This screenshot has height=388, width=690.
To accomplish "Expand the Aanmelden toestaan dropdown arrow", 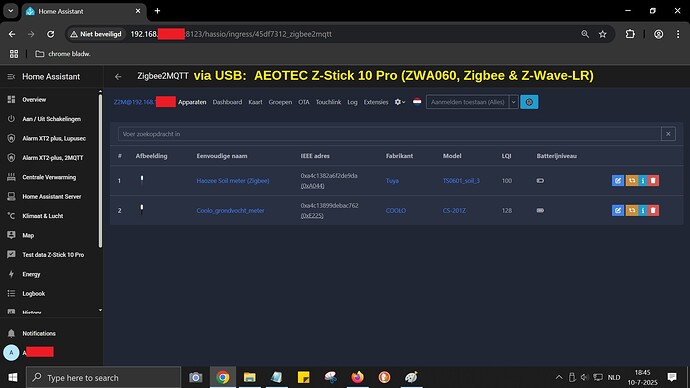I will [513, 102].
